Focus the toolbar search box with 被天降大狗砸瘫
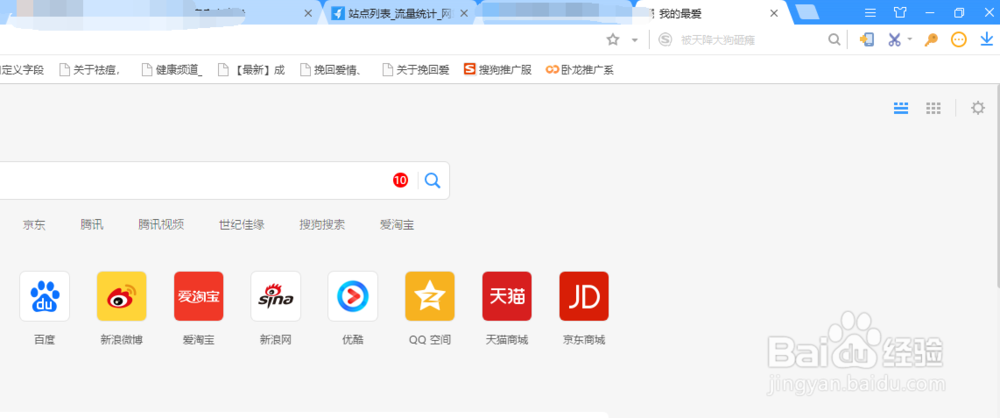 tap(751, 40)
